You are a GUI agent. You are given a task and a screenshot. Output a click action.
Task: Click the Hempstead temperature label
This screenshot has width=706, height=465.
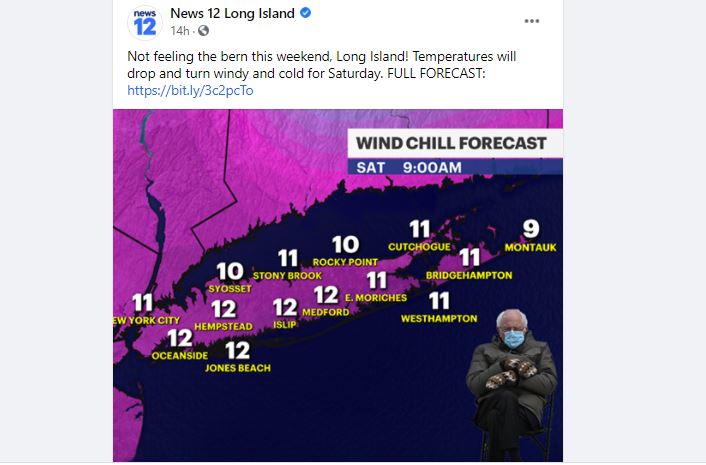coord(224,309)
